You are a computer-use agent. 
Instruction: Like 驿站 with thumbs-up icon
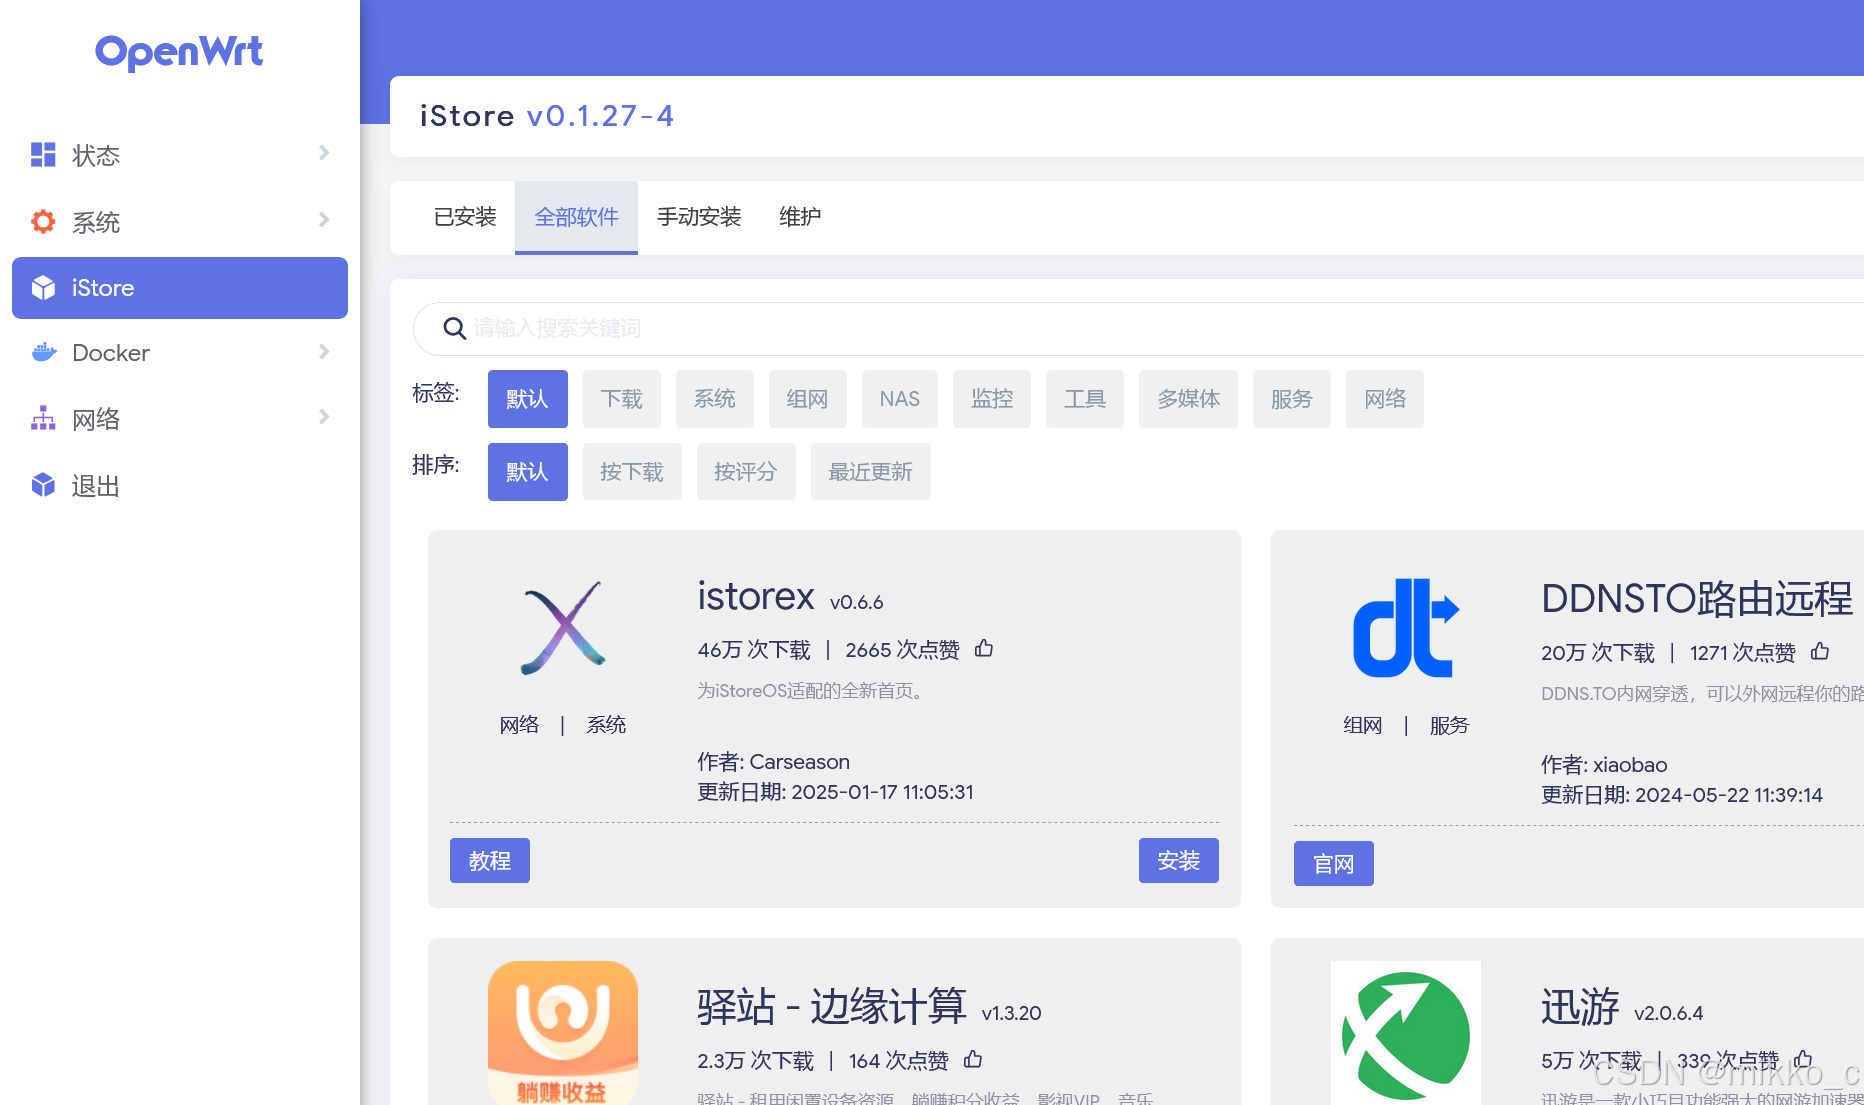point(973,1060)
